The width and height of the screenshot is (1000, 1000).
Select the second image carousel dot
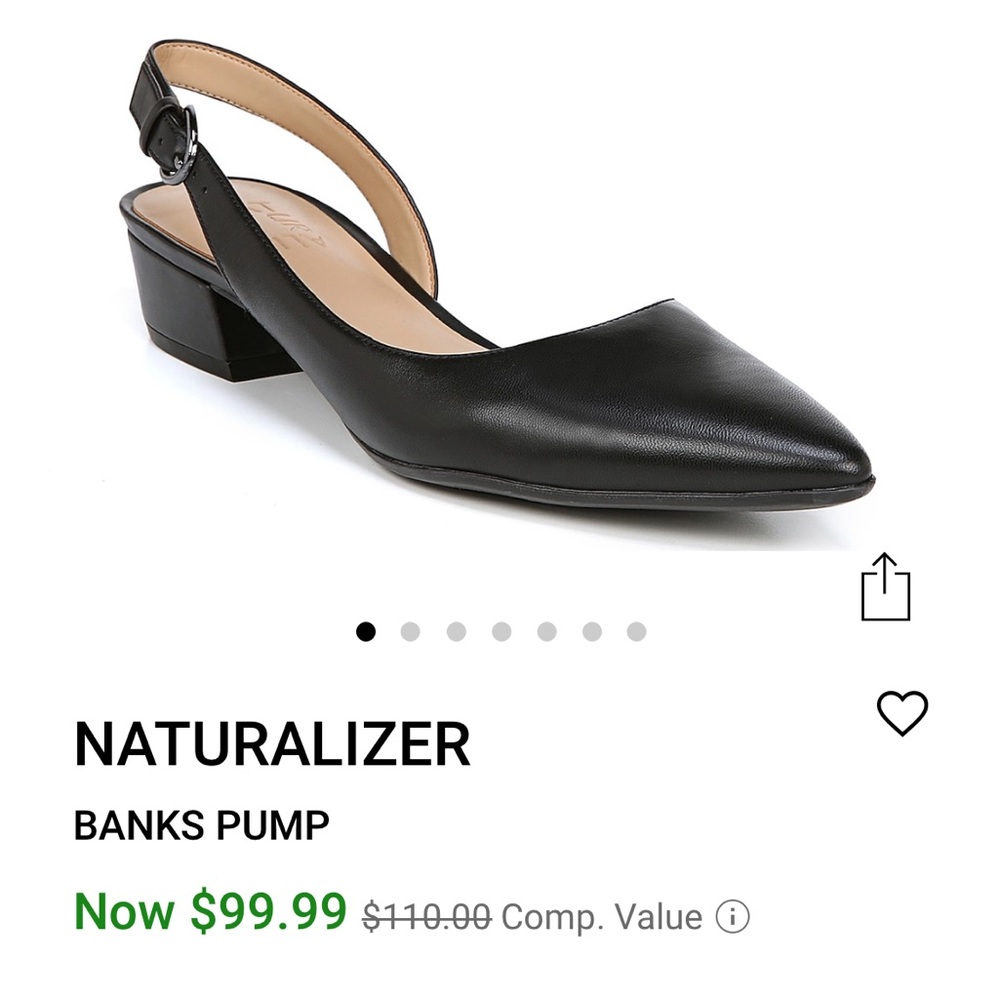[x=412, y=631]
